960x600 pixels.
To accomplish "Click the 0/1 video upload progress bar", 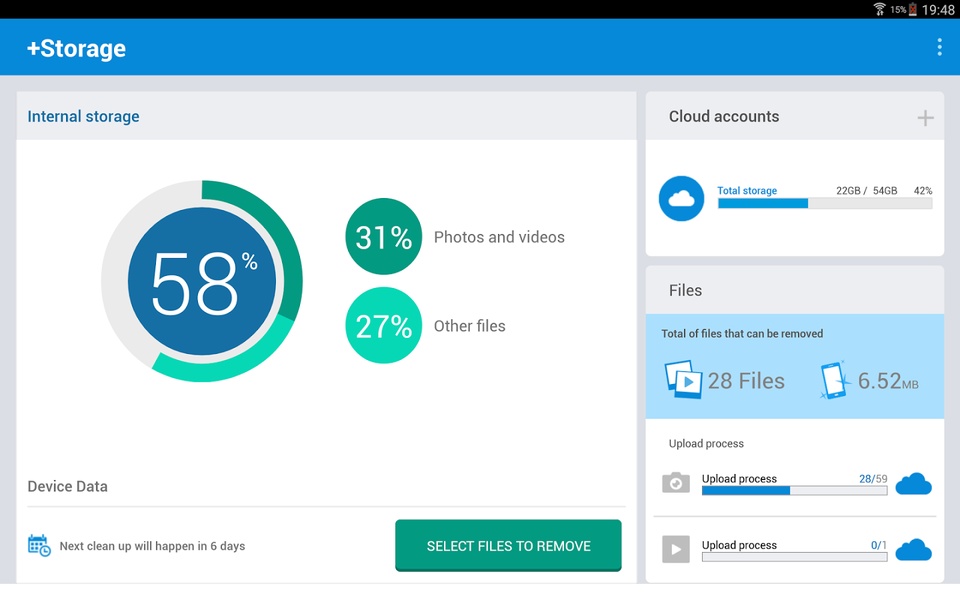I will pyautogui.click(x=794, y=557).
